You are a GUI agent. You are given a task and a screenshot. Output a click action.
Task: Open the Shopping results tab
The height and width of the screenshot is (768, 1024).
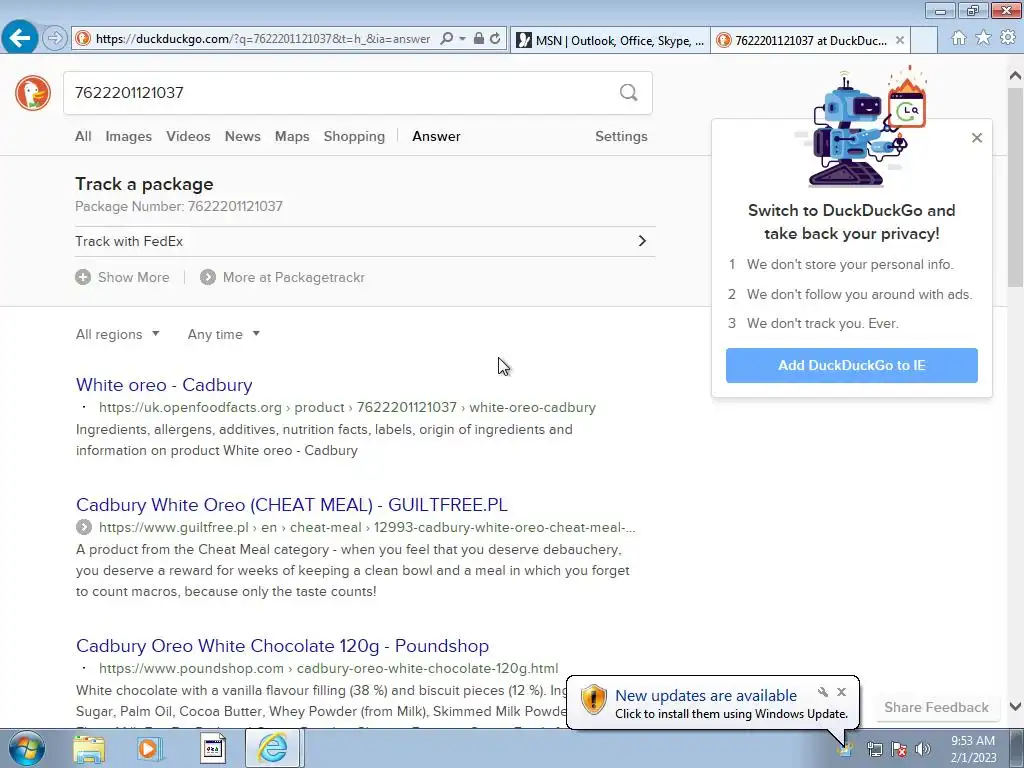354,136
